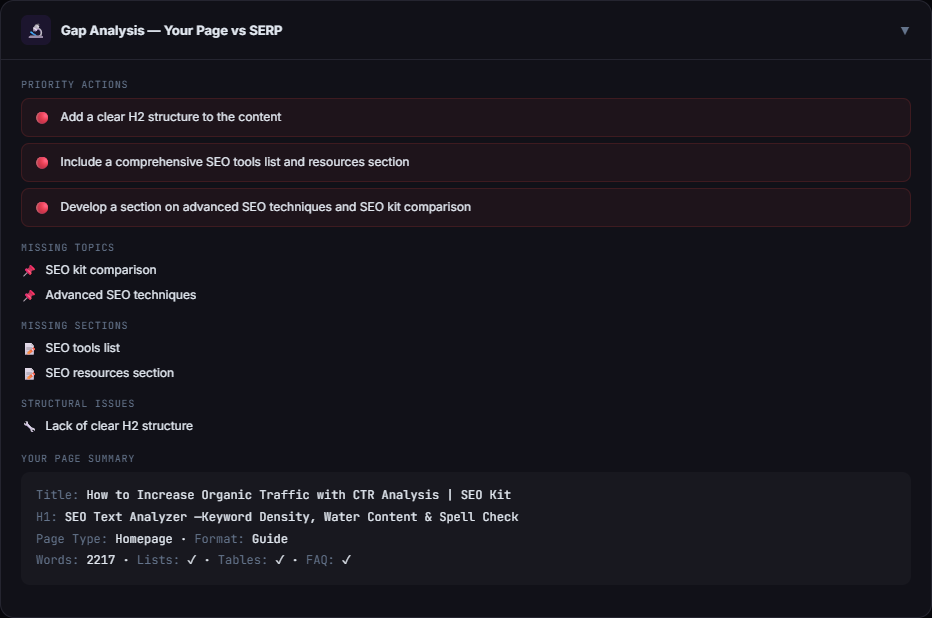Select the pin icon for Advanced SEO techniques
Image resolution: width=932 pixels, height=618 pixels.
coord(28,295)
